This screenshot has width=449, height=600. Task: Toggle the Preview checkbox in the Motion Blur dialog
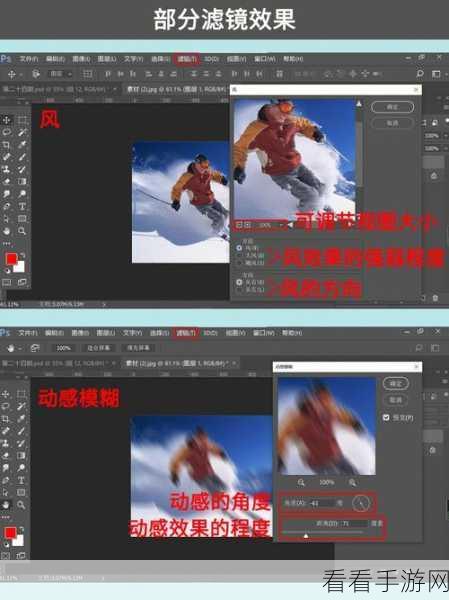pyautogui.click(x=386, y=417)
